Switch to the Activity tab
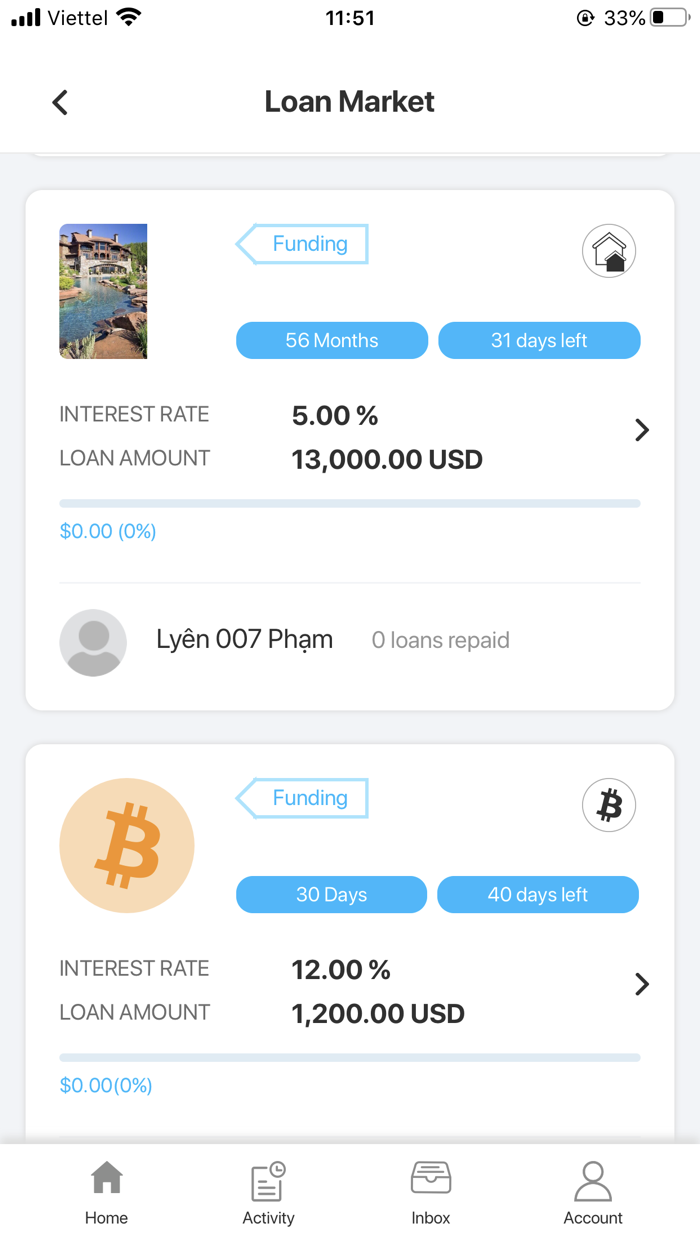Image resolution: width=700 pixels, height=1244 pixels. click(x=268, y=1192)
